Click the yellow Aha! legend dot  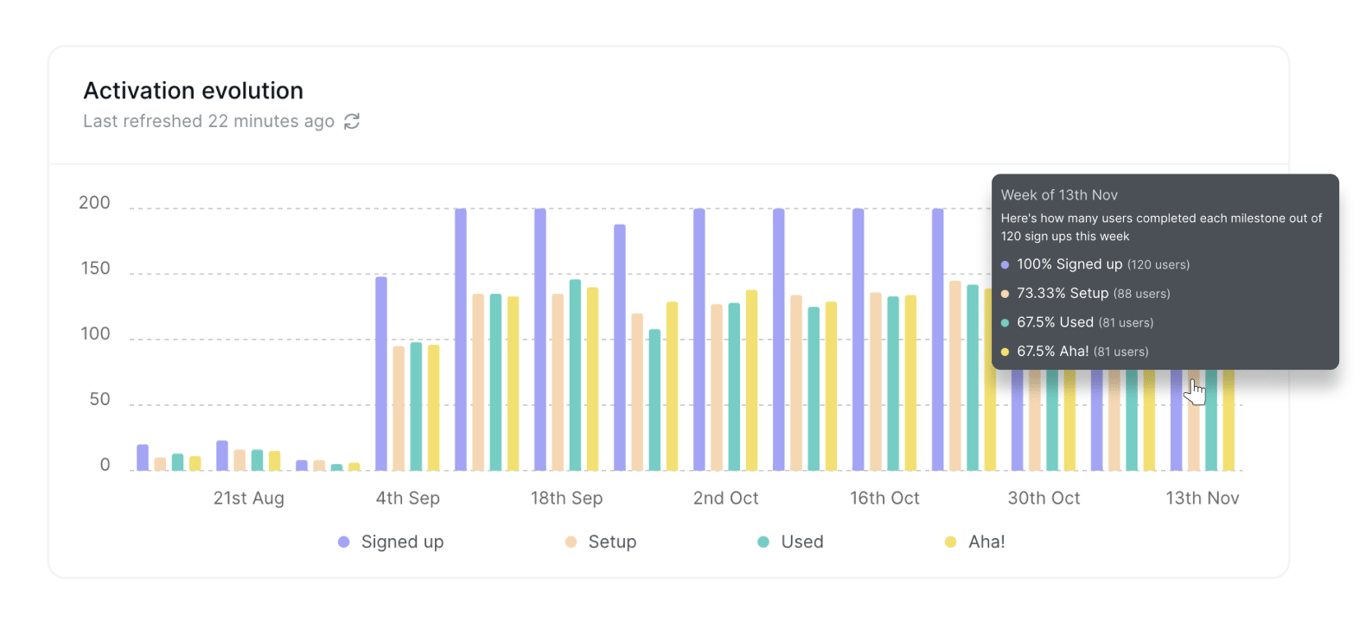click(951, 542)
